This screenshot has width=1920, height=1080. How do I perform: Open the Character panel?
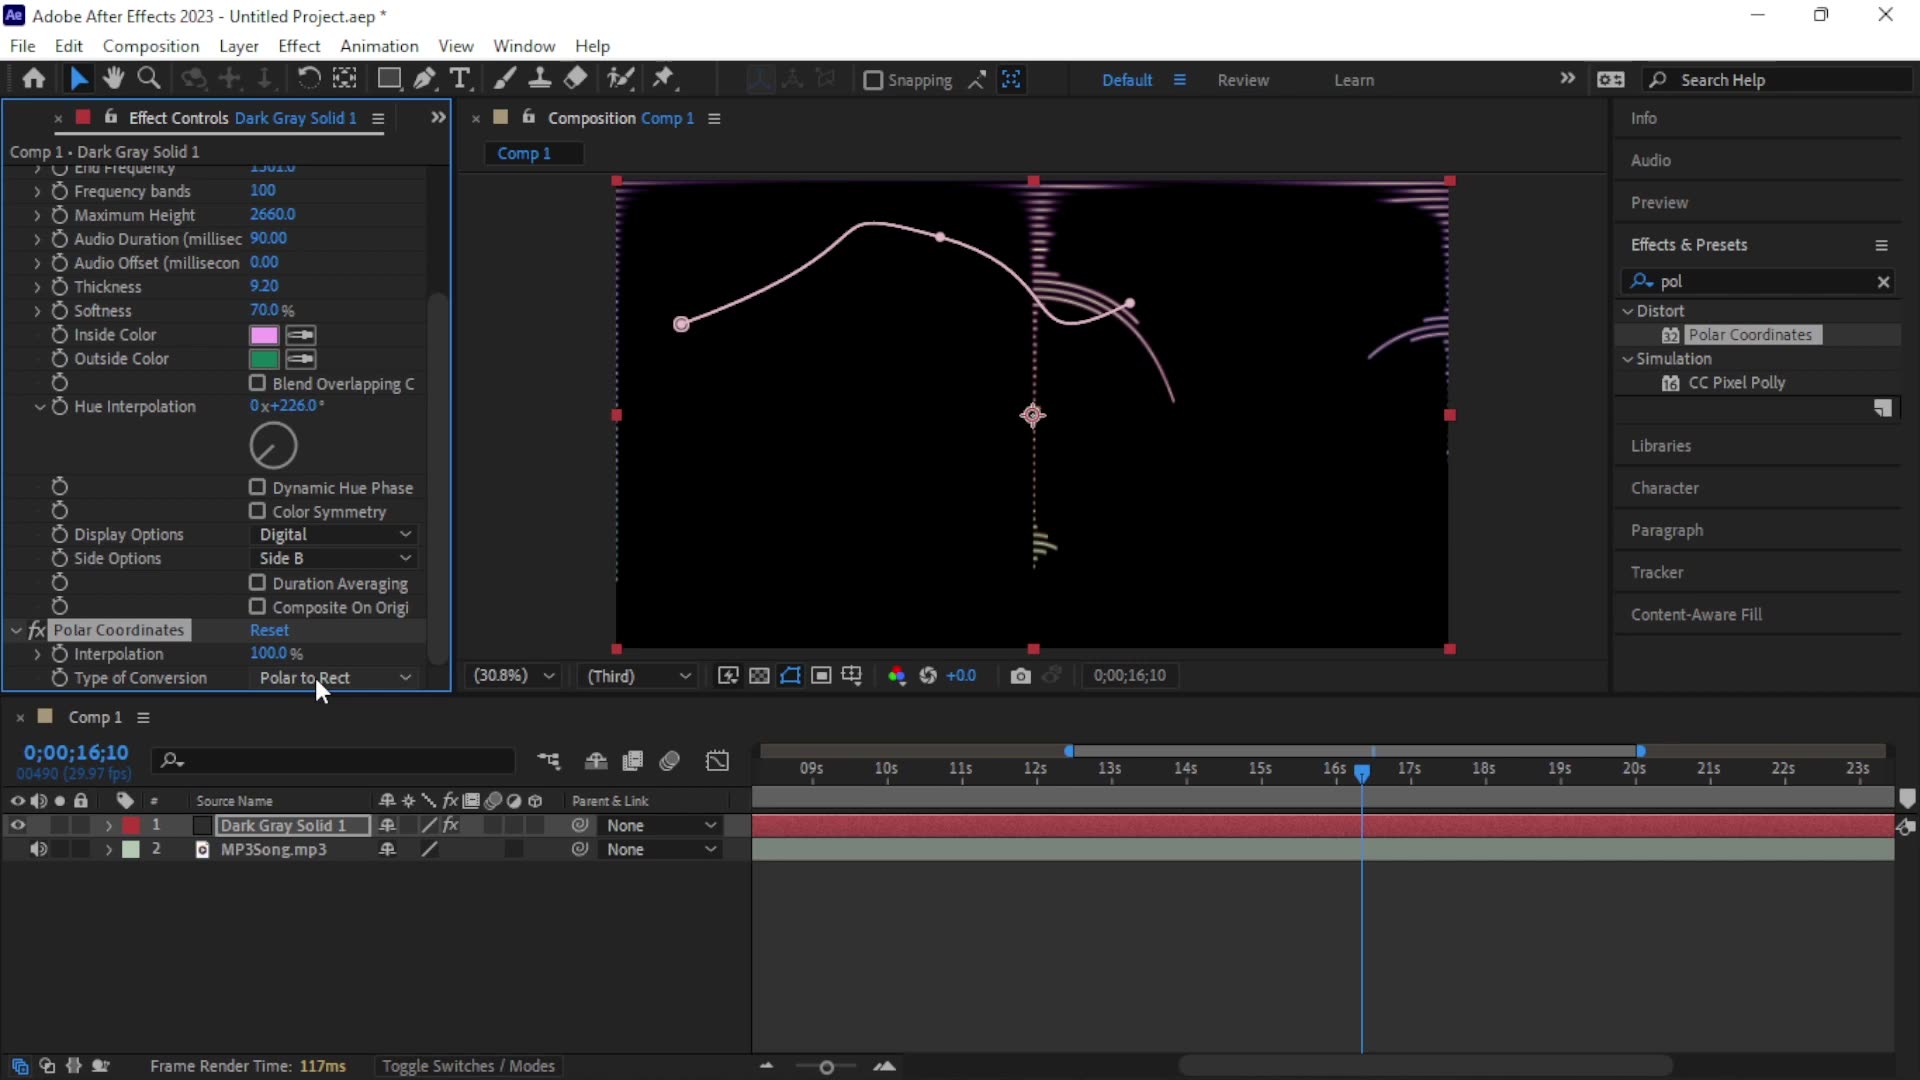(1666, 488)
